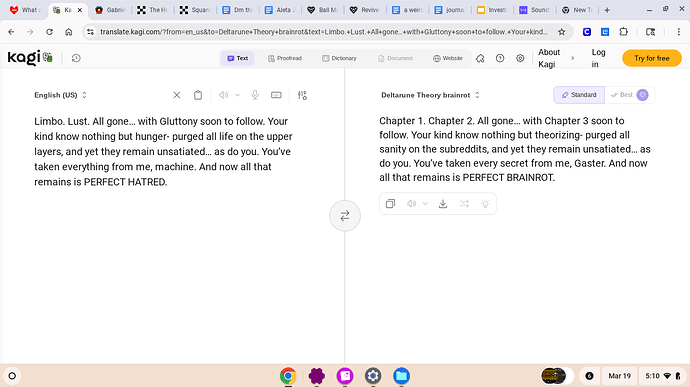Open the help question mark icon
The width and height of the screenshot is (690, 387).
(x=500, y=58)
